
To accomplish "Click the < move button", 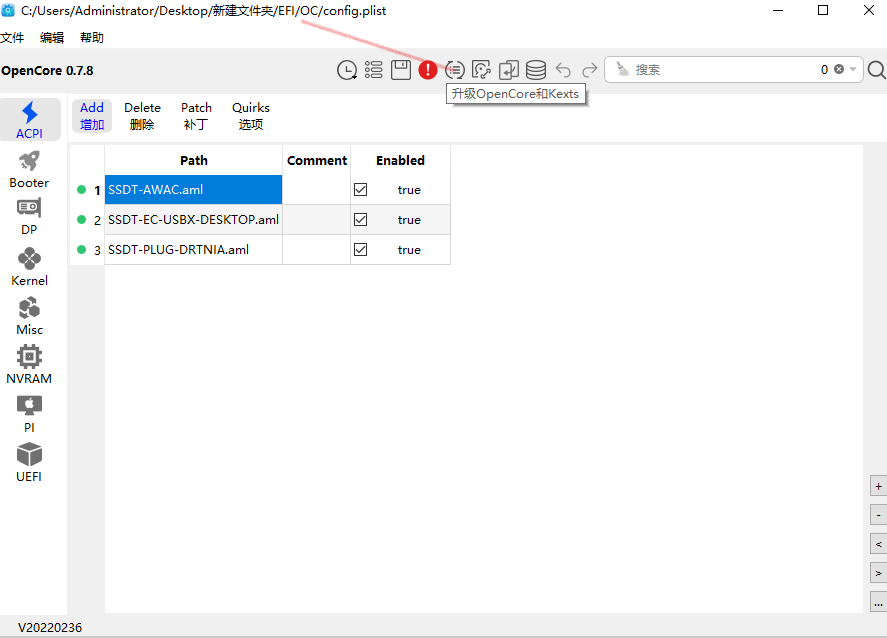I will [x=878, y=544].
